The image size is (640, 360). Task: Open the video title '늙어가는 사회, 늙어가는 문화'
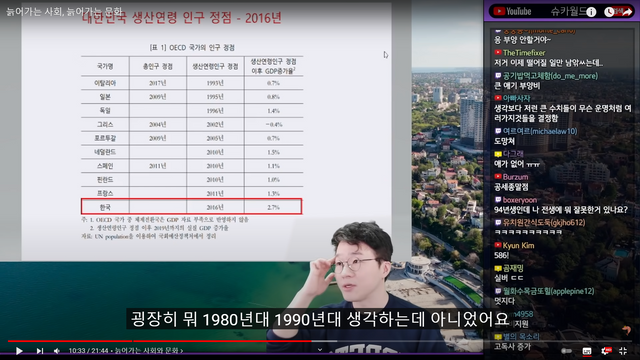(x=64, y=11)
